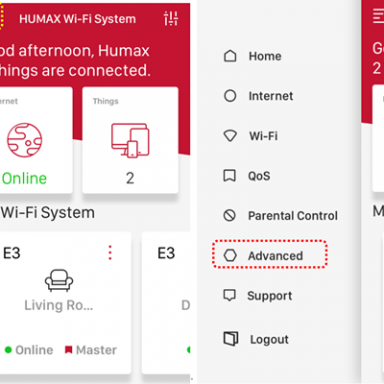This screenshot has height=384, width=384.
Task: Click the globe icon on Internet card
Action: point(25,140)
